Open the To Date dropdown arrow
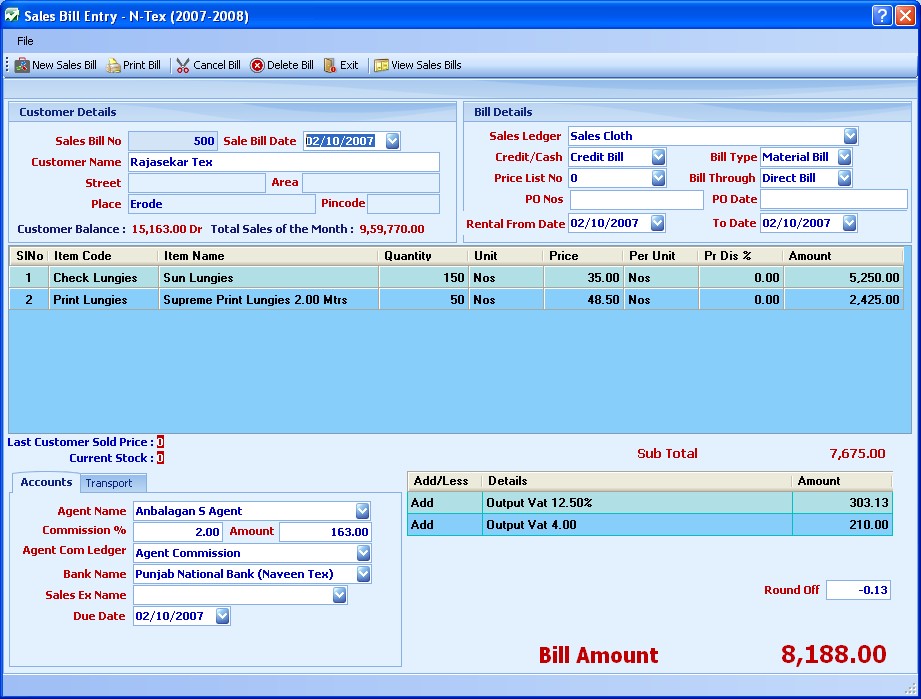Image resolution: width=921 pixels, height=699 pixels. coord(849,223)
